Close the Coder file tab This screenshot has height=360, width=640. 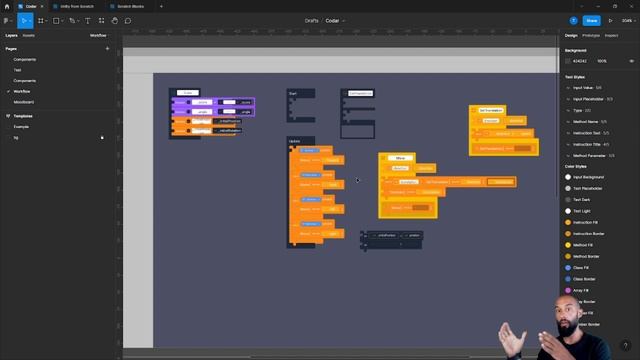coord(42,7)
